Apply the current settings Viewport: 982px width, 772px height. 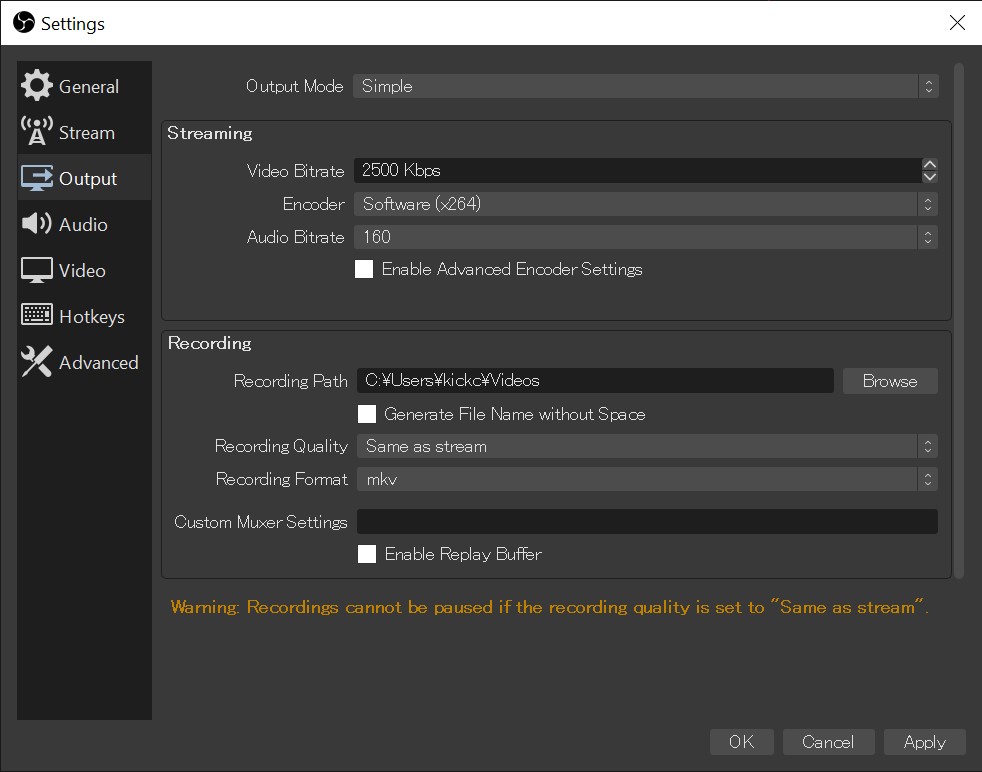(x=924, y=742)
